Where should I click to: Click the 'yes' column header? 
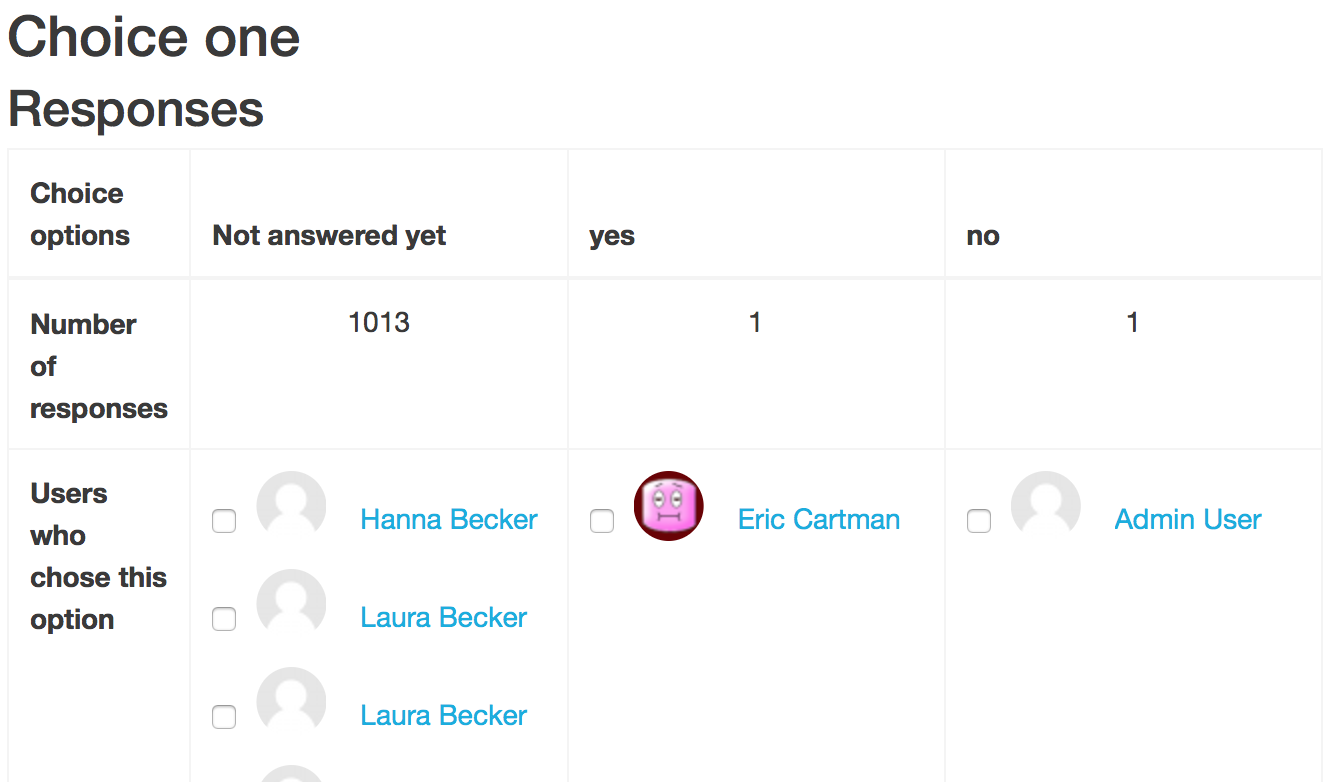pos(612,236)
